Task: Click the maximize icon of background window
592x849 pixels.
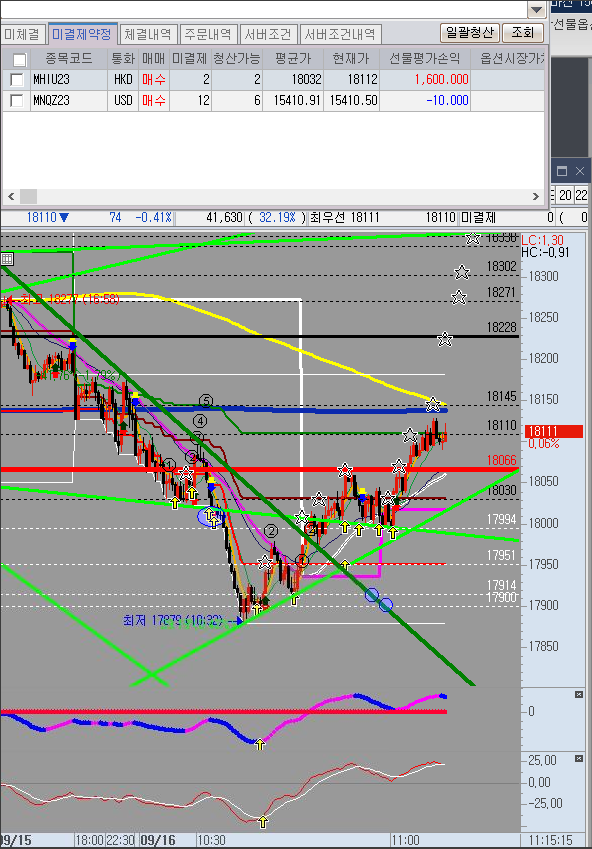Action: coord(562,171)
